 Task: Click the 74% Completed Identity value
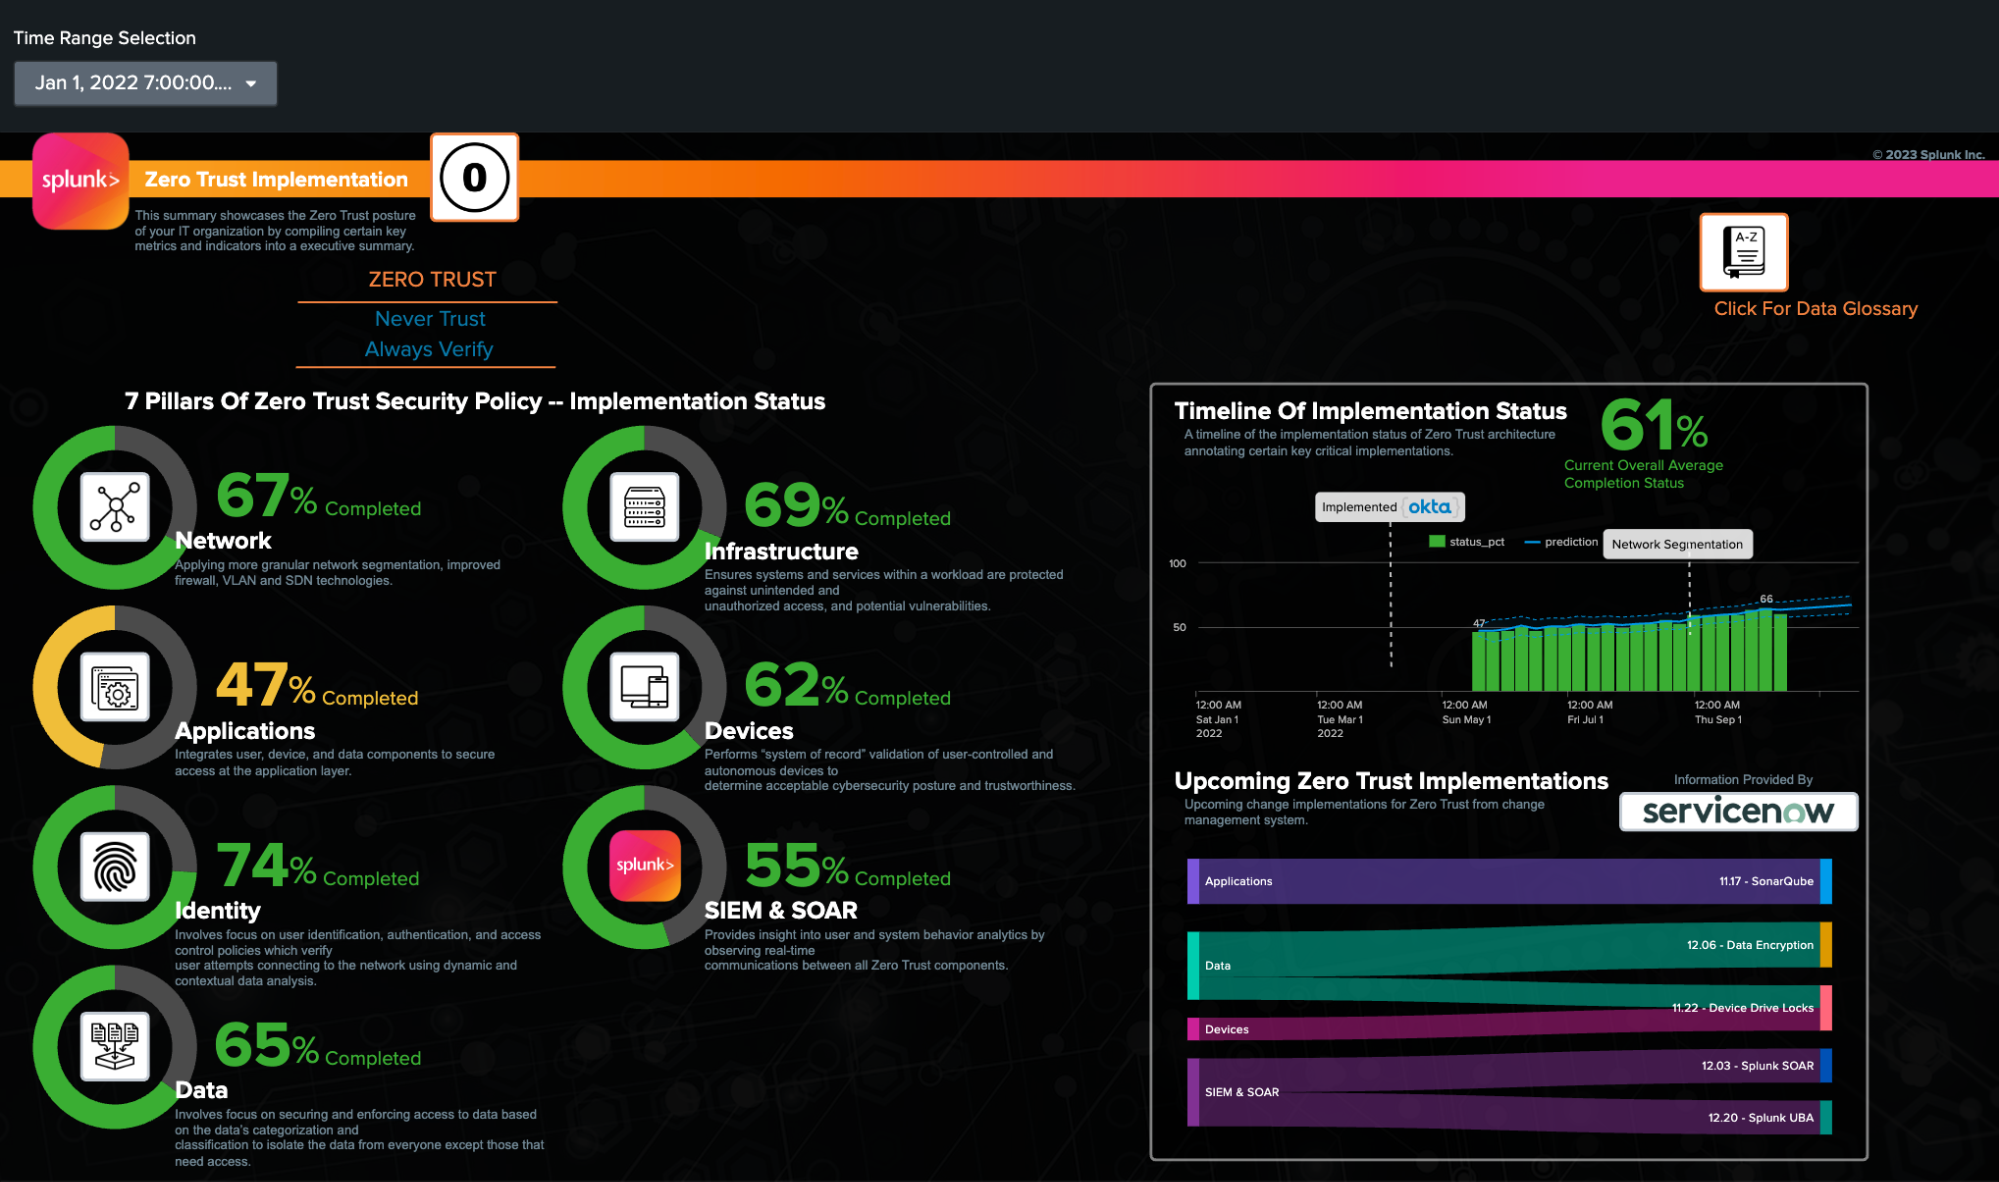click(x=317, y=866)
